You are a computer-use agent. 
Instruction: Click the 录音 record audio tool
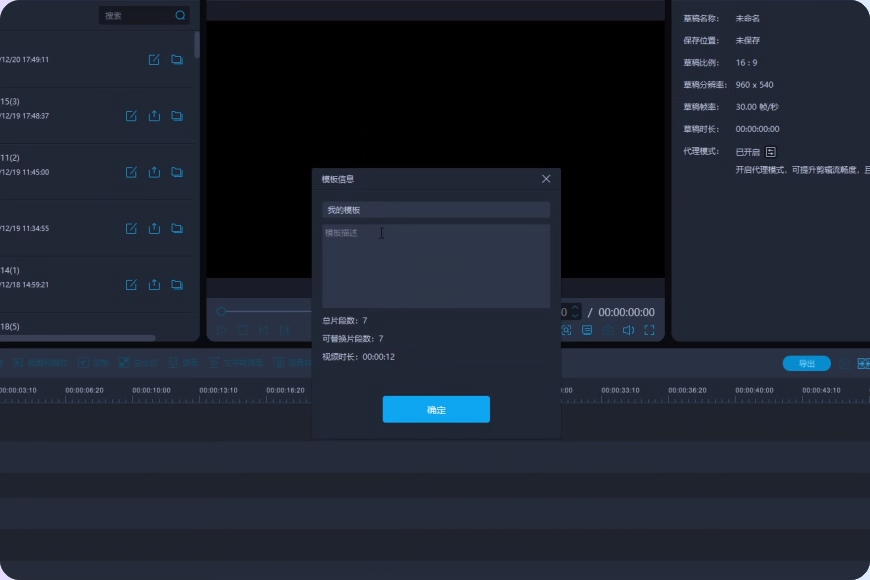(183, 363)
